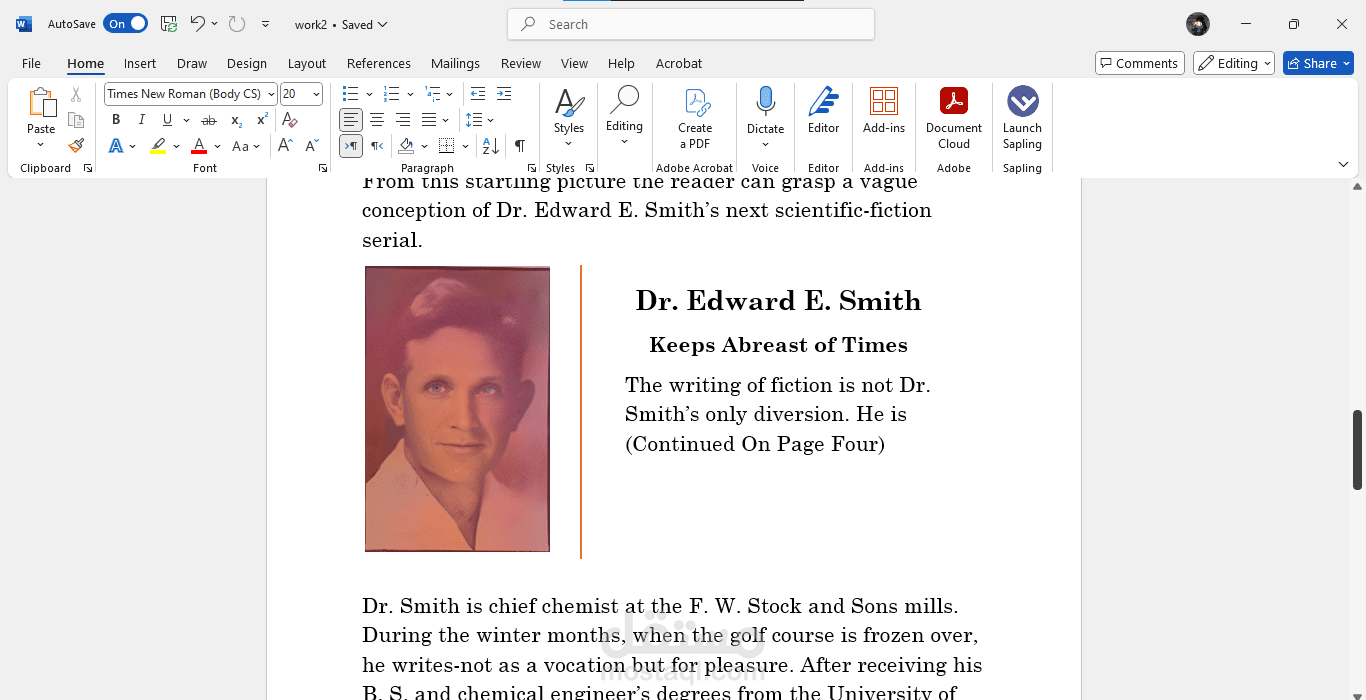
Task: Click the Save icon in title bar
Action: point(169,24)
